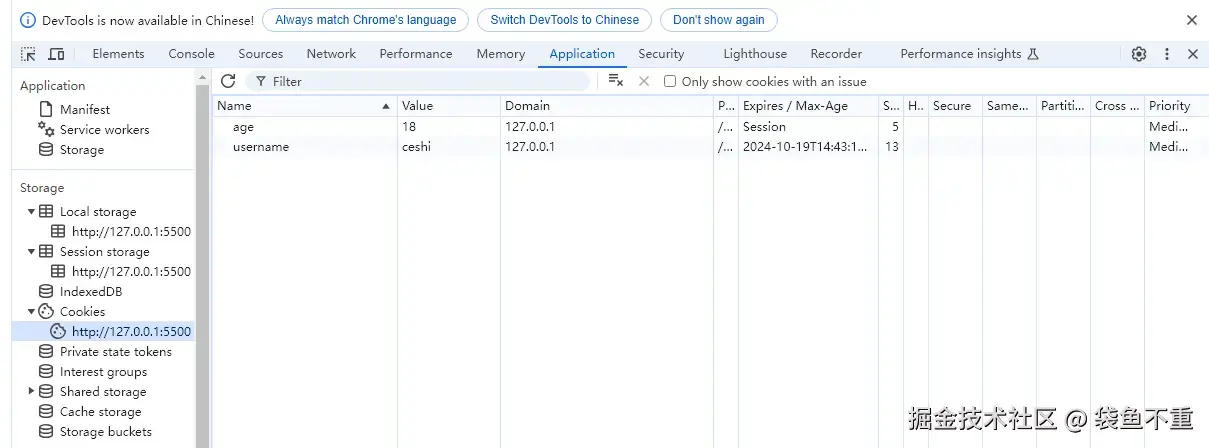Collapse the Cookies tree node
Screen dimensions: 1209x448
point(31,311)
